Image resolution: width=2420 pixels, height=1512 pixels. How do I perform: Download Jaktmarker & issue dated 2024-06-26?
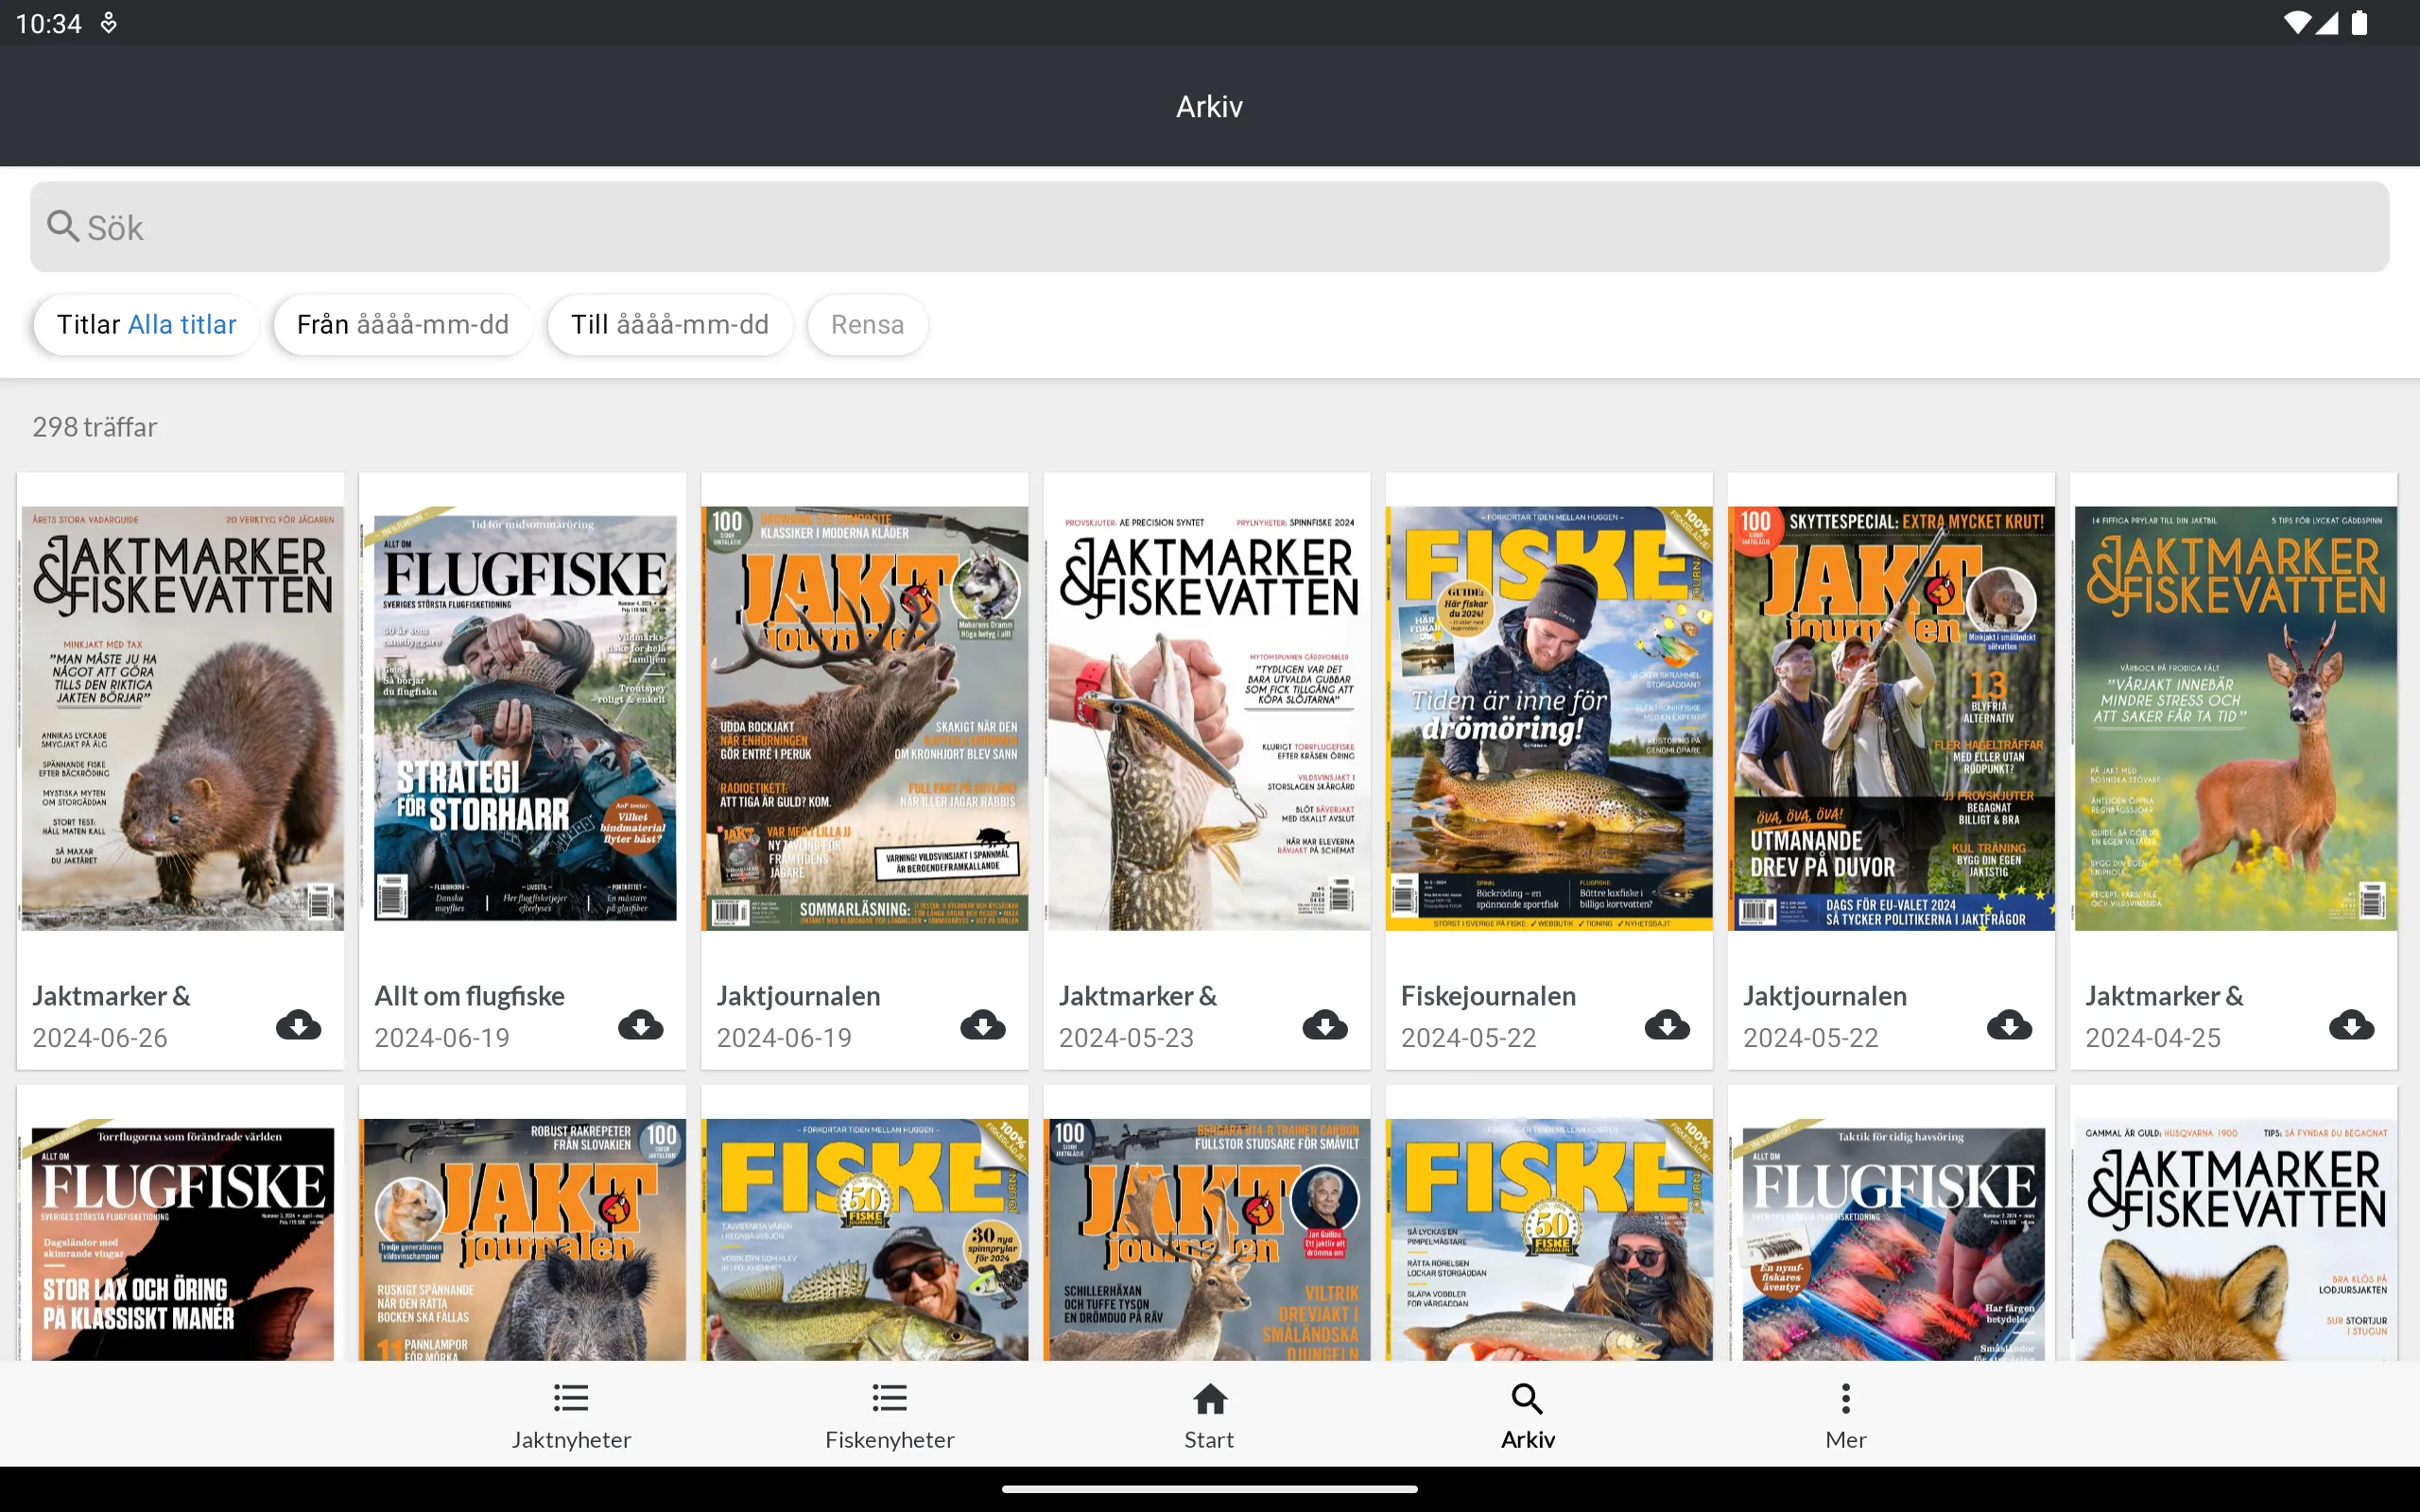298,1024
